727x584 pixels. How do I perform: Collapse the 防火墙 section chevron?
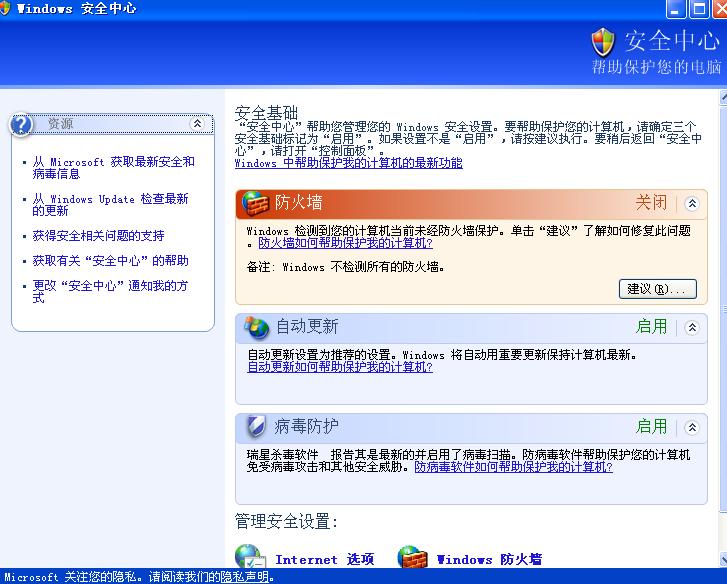tap(692, 203)
